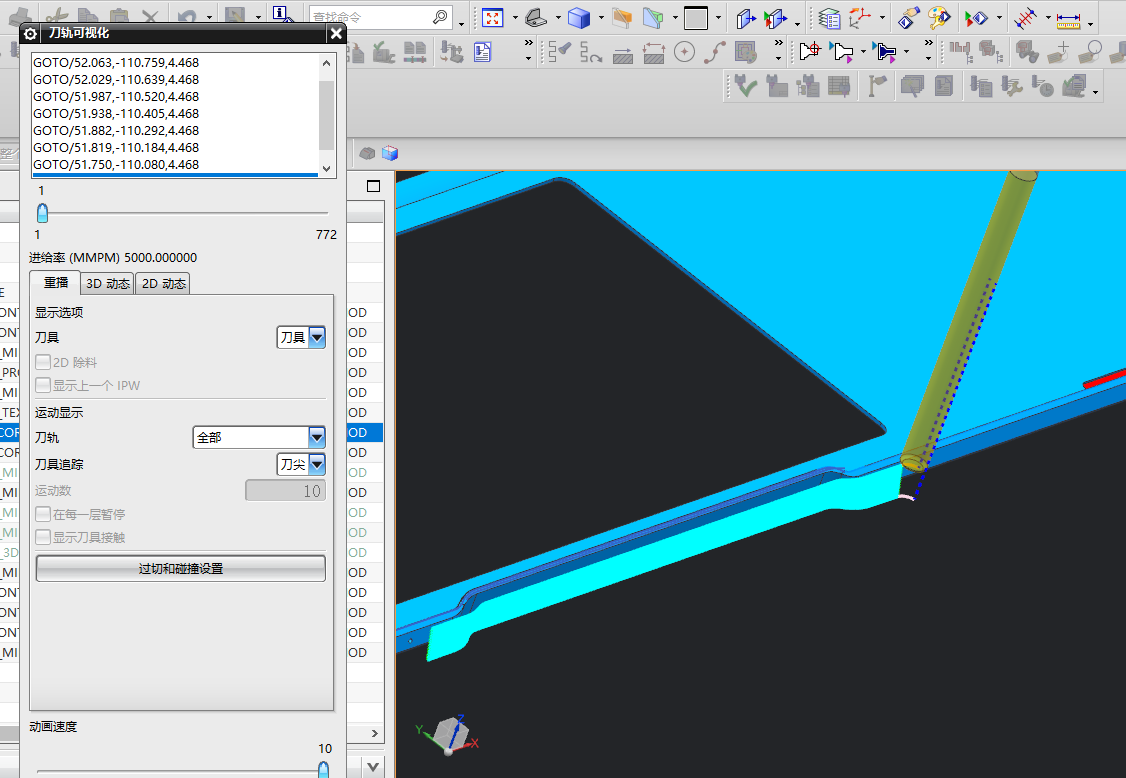This screenshot has height=778, width=1126.
Task: Expand the WCS dropdown arrow
Action: 883,18
